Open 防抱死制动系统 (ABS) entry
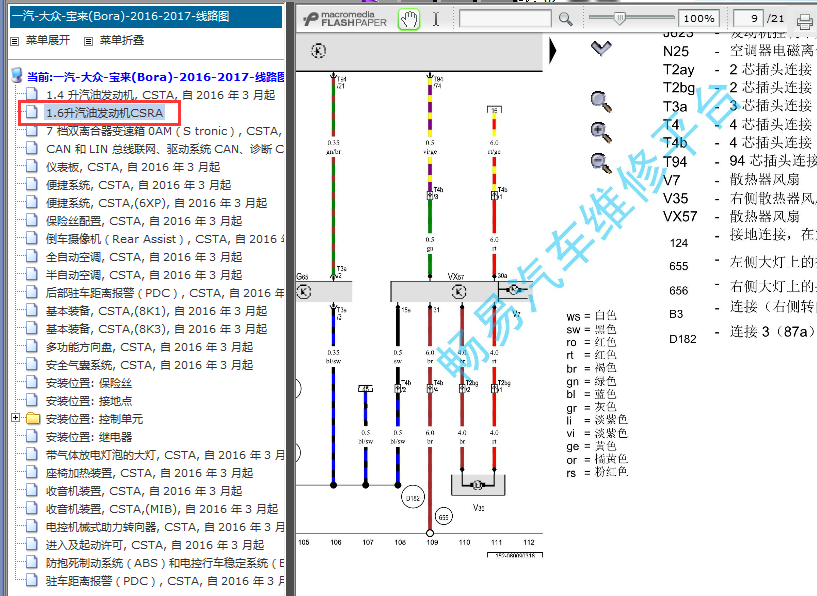The image size is (817, 596). pyautogui.click(x=165, y=563)
